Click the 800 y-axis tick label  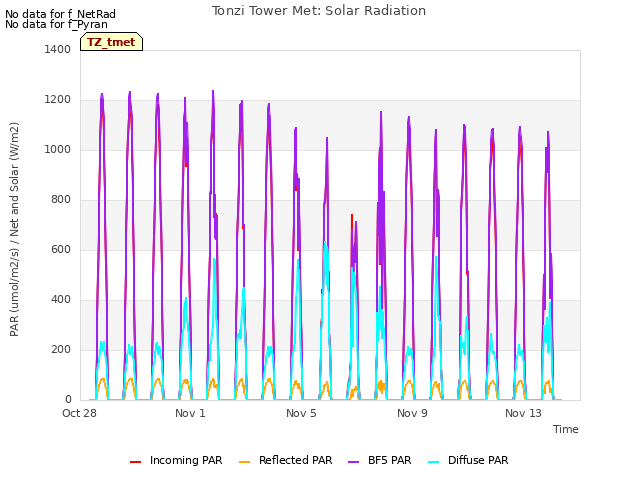coord(61,200)
